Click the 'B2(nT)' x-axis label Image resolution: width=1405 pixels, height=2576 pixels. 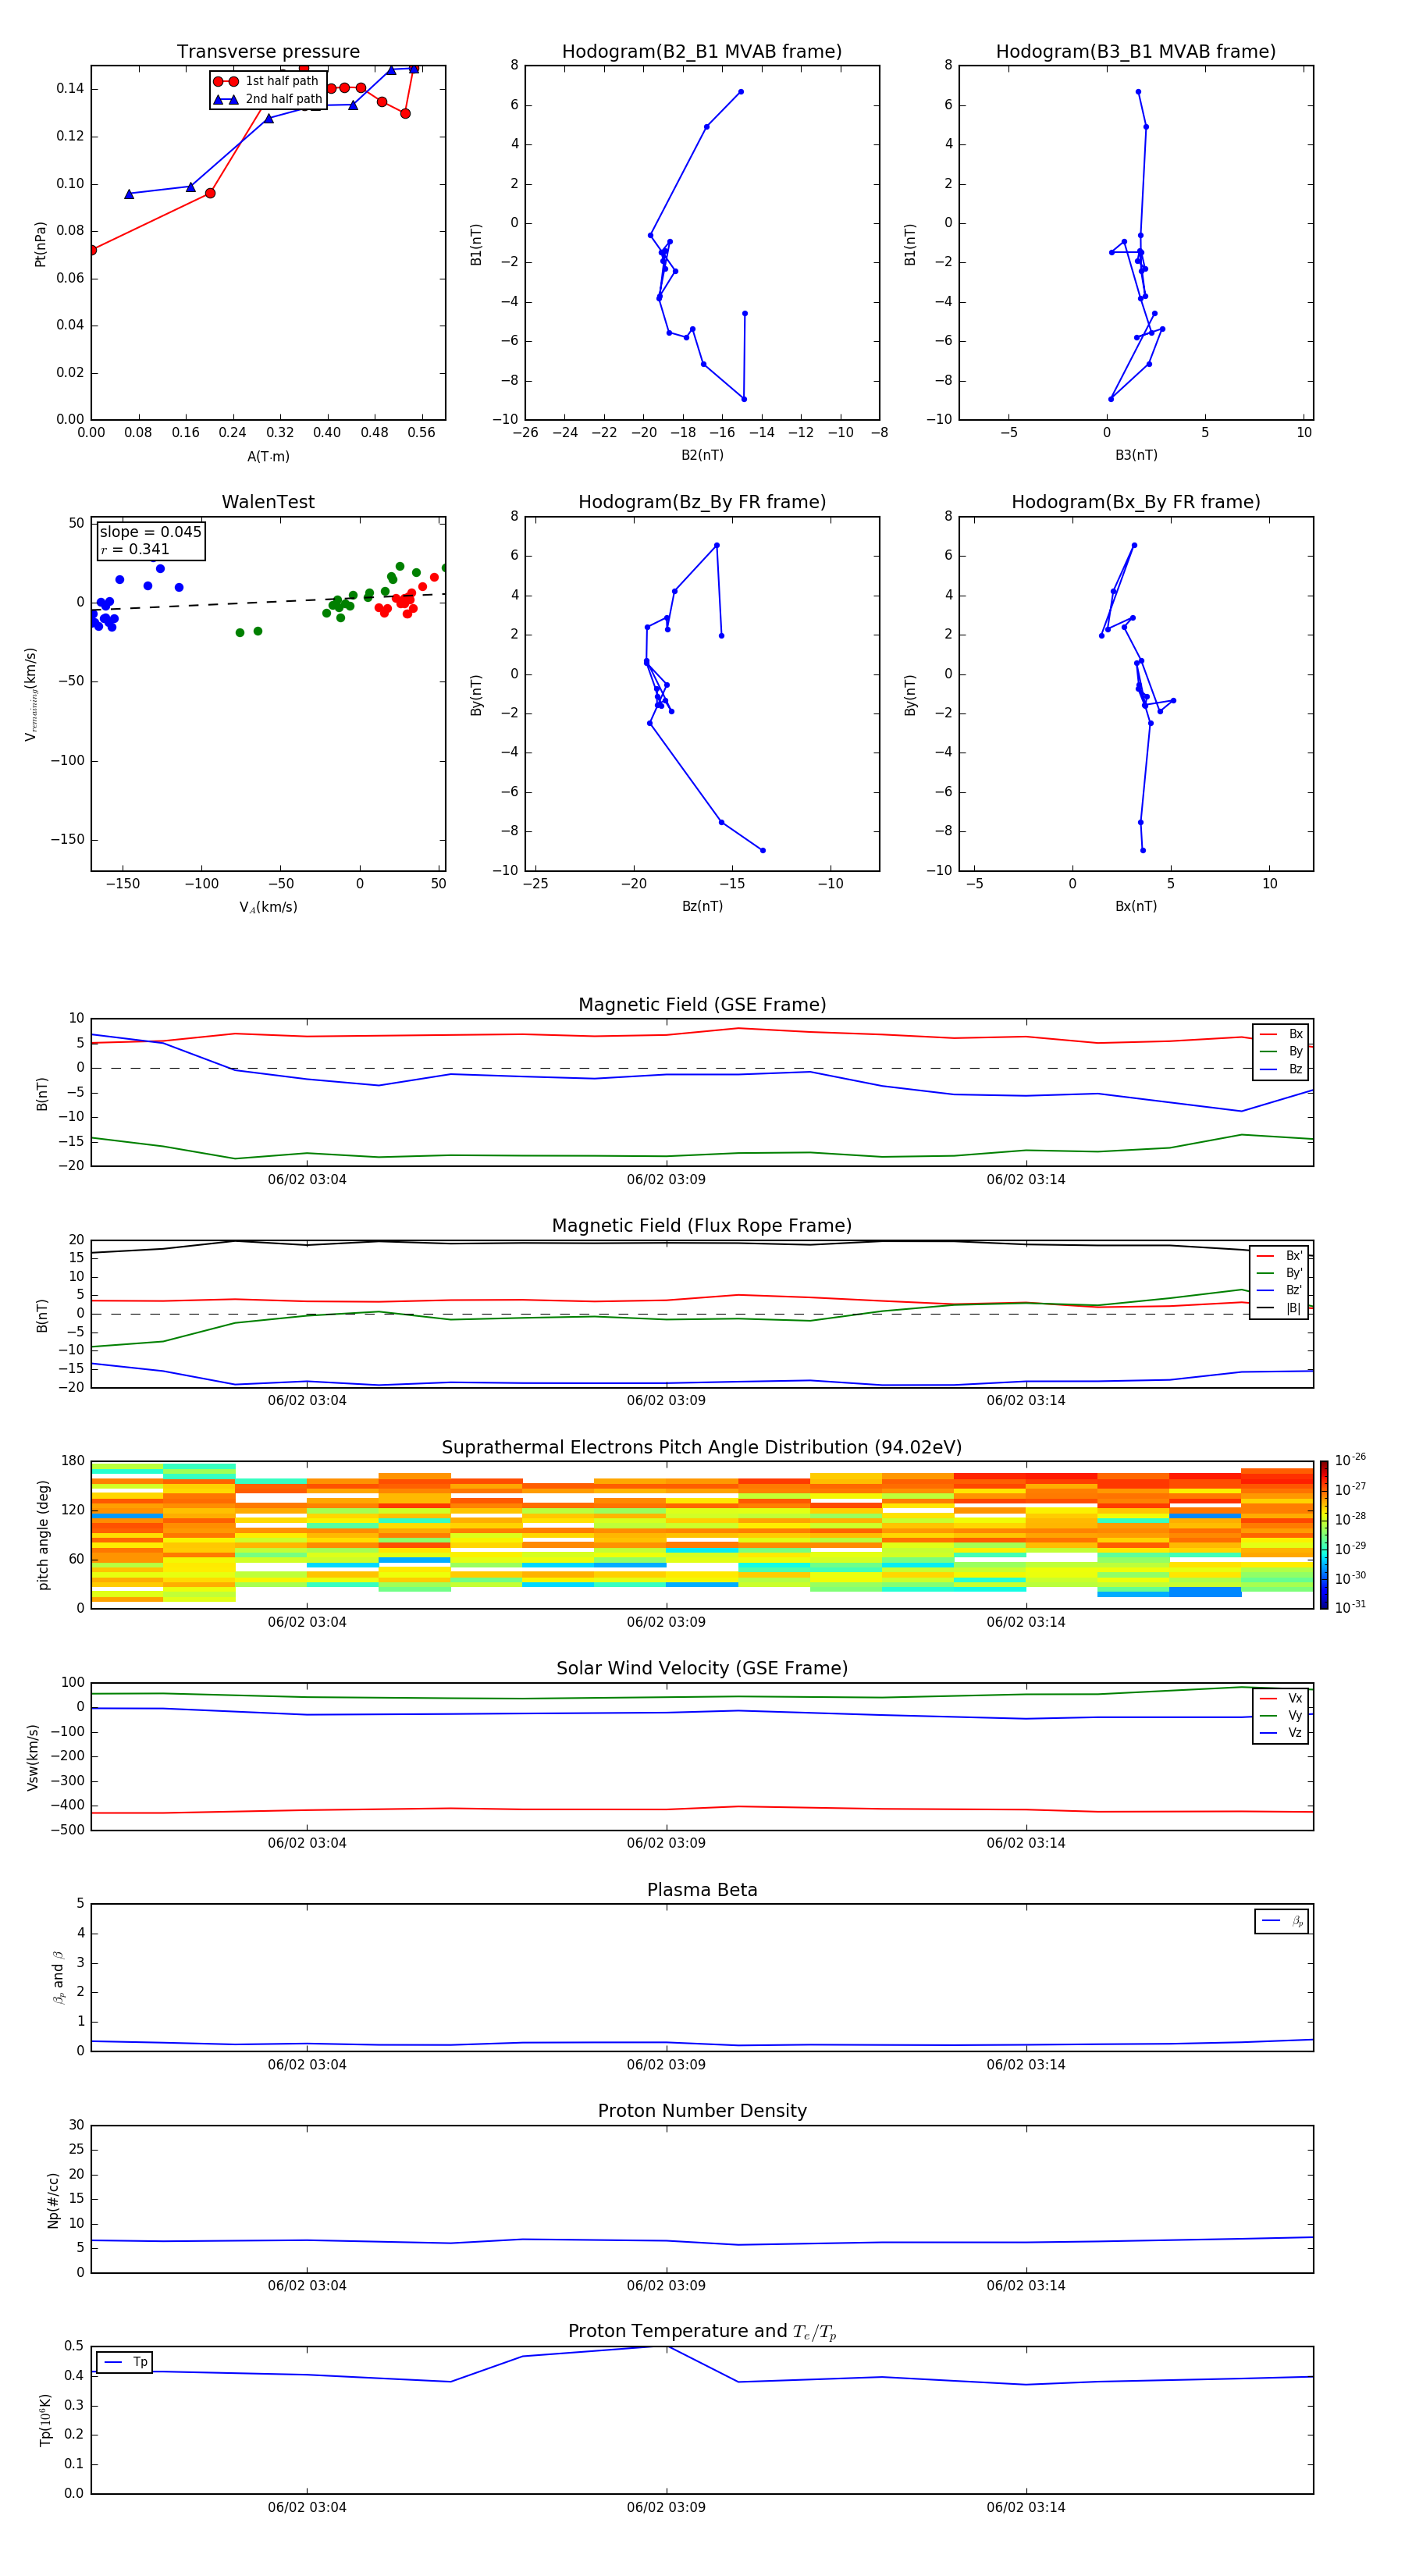point(702,455)
